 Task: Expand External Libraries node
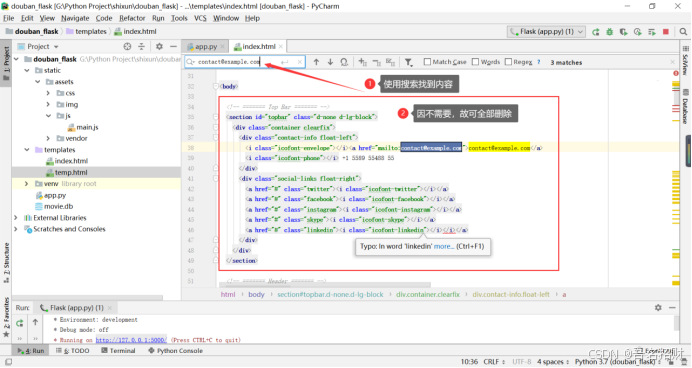pyautogui.click(x=16, y=218)
